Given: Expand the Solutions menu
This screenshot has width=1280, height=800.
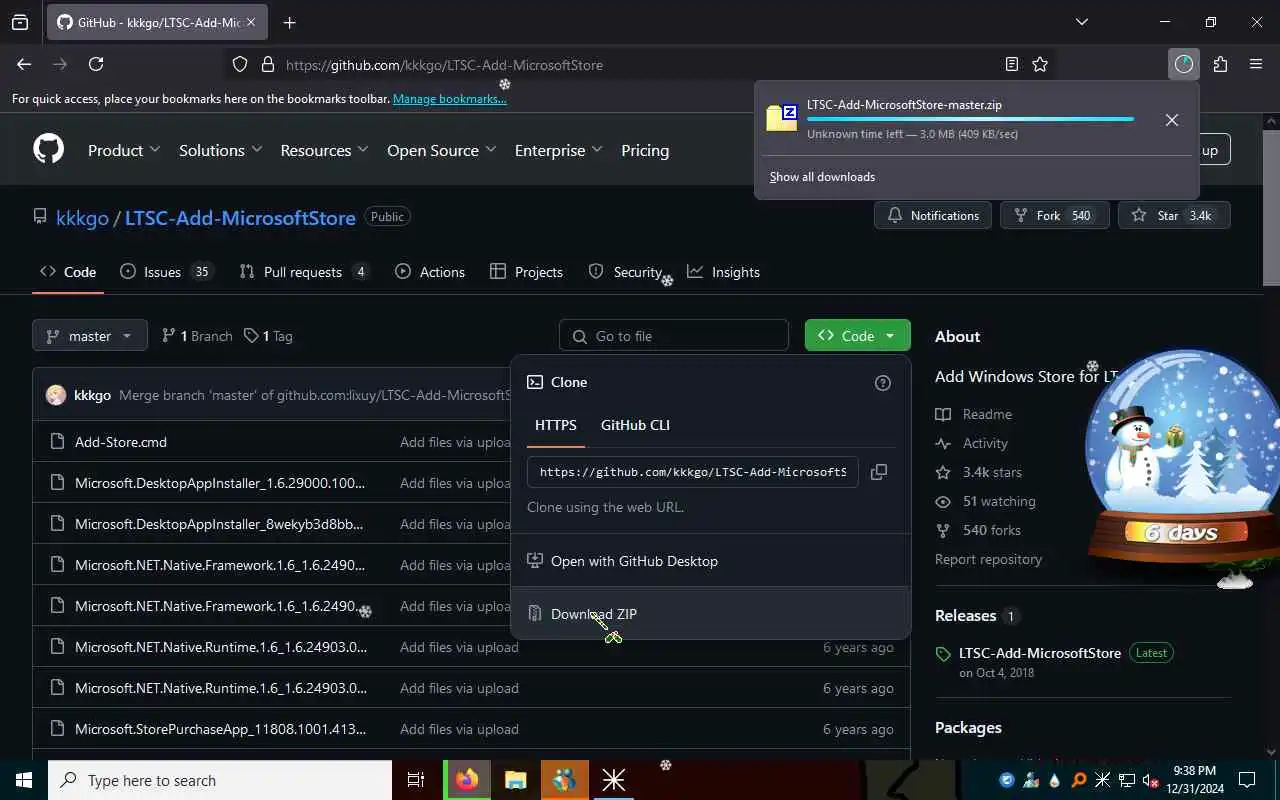Looking at the screenshot, I should click(220, 150).
